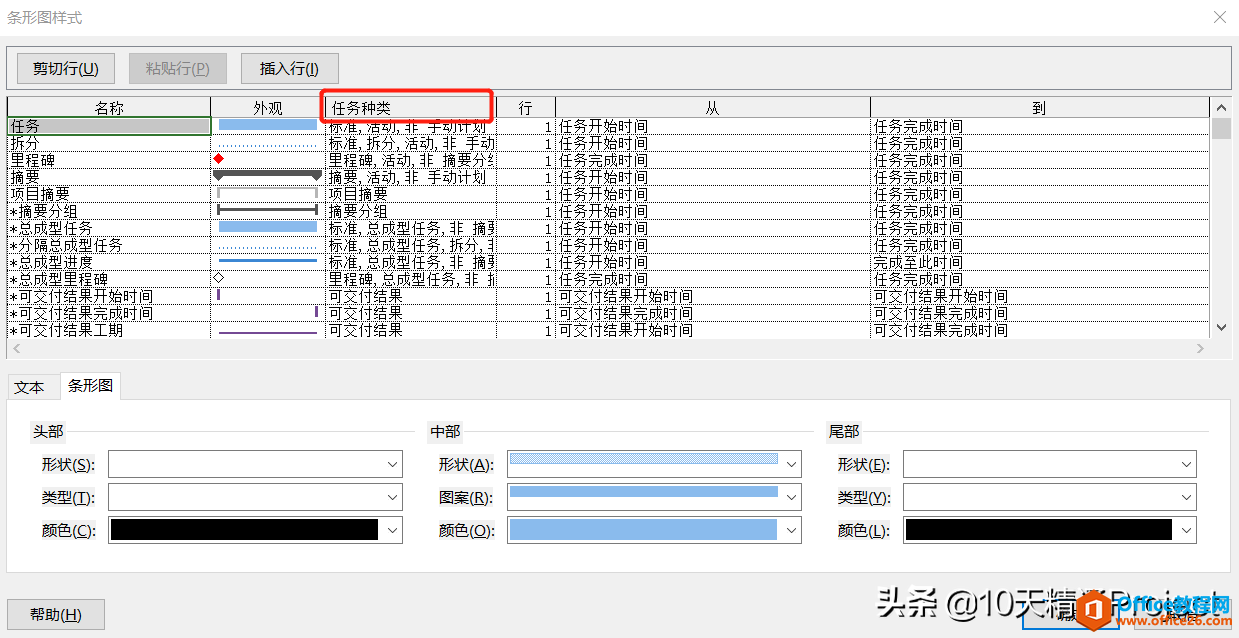This screenshot has height=638, width=1239.
Task: Click the red diamond milestone appearance cell
Action: (x=219, y=159)
